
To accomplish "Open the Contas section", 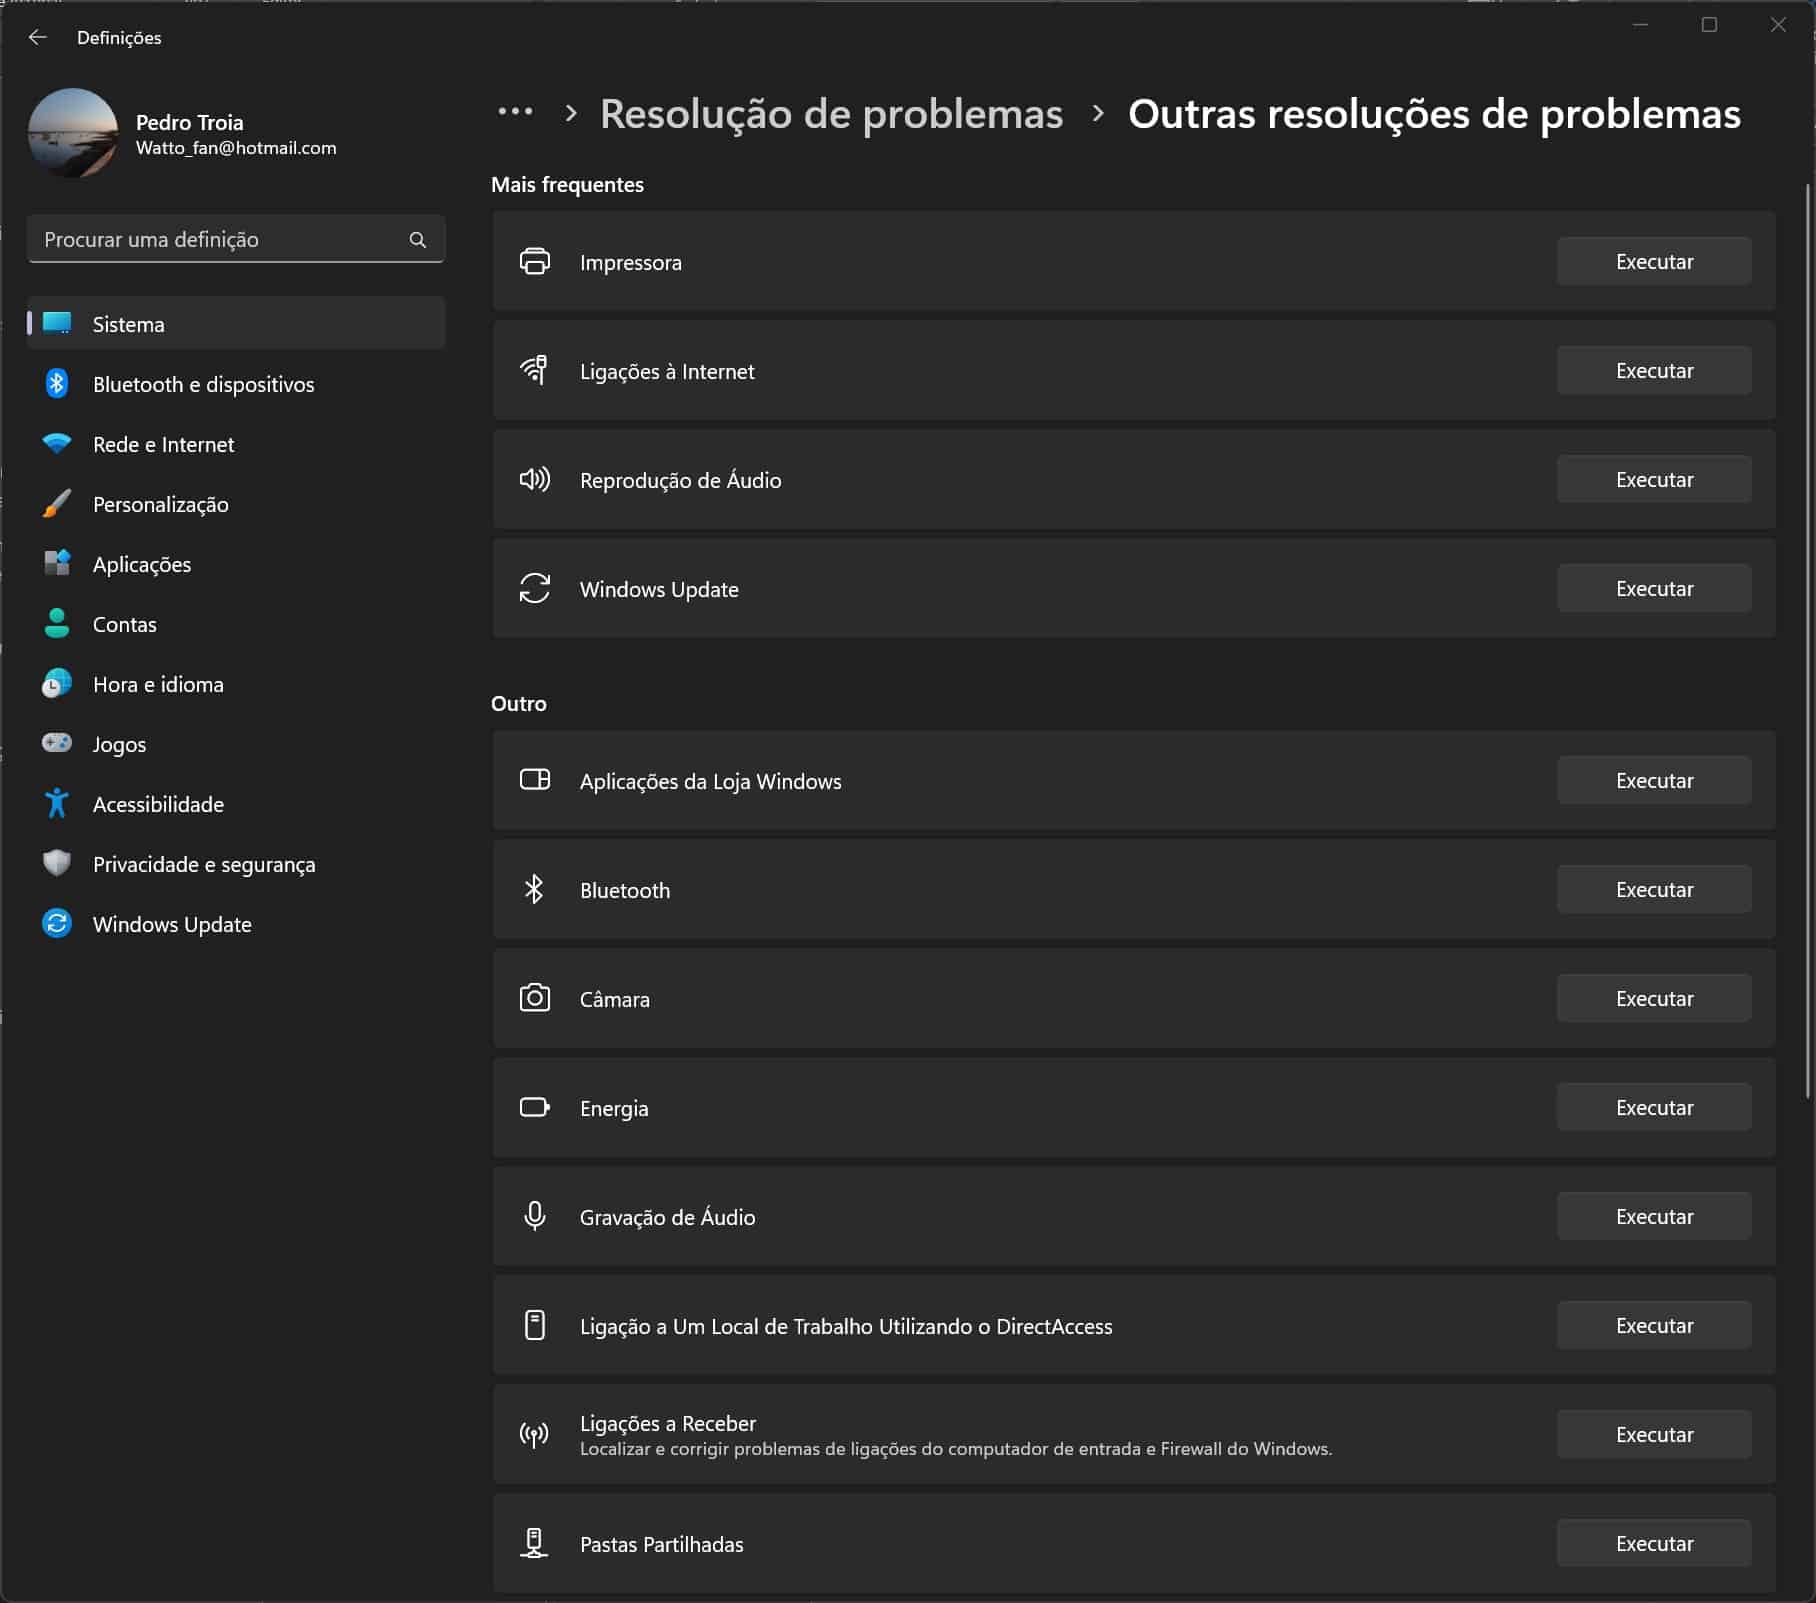I will [x=124, y=624].
